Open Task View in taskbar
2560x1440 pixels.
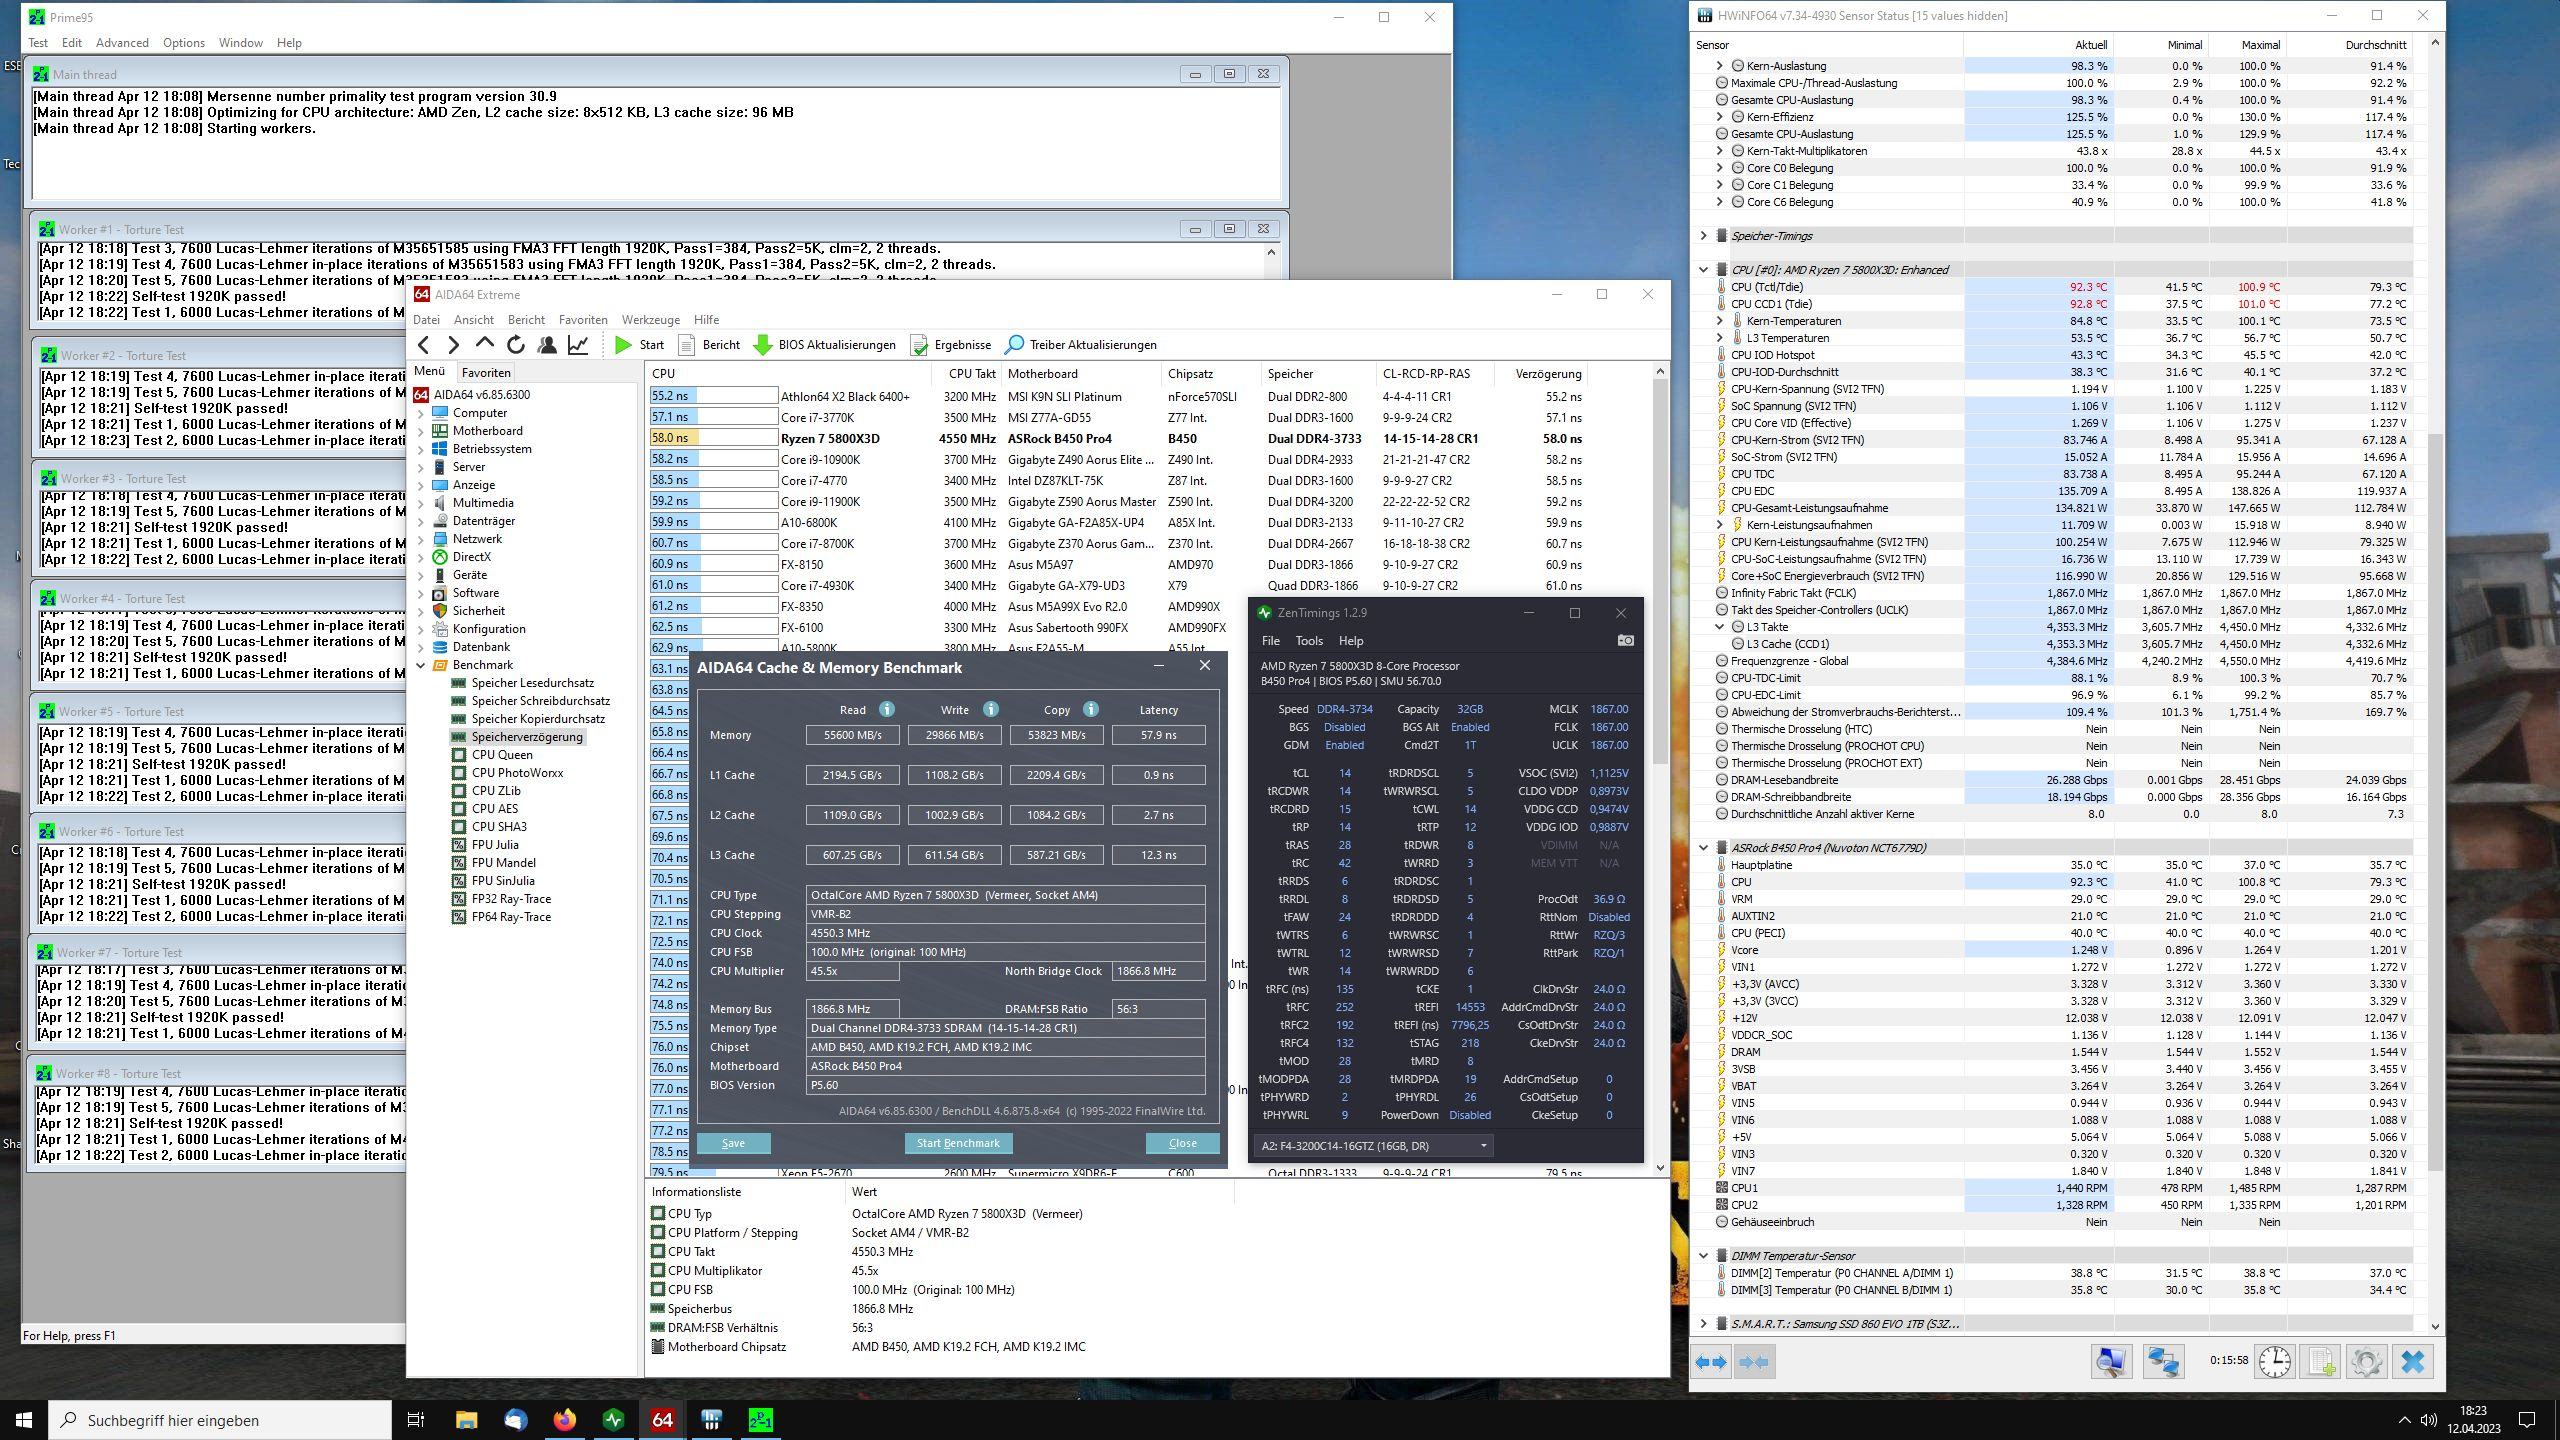(x=416, y=1420)
